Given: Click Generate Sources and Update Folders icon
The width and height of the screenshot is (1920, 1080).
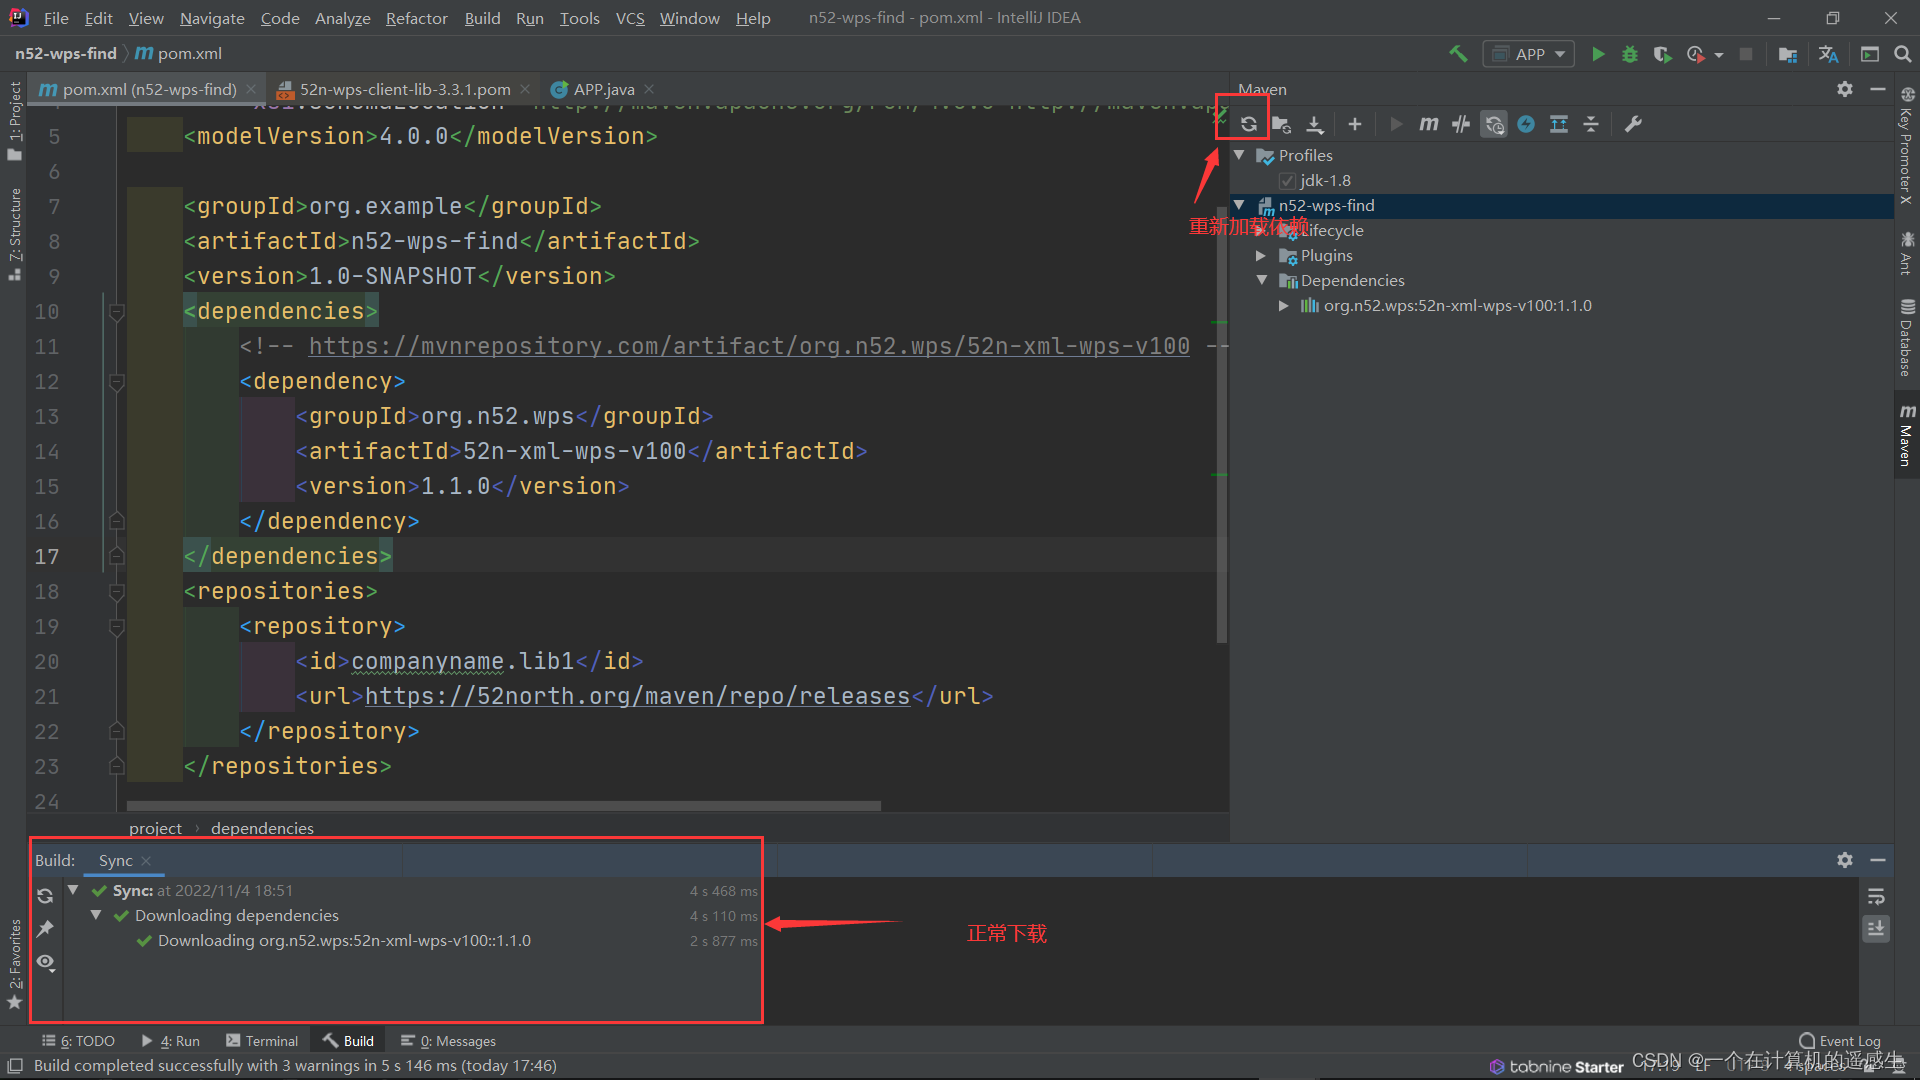Looking at the screenshot, I should coord(1281,124).
